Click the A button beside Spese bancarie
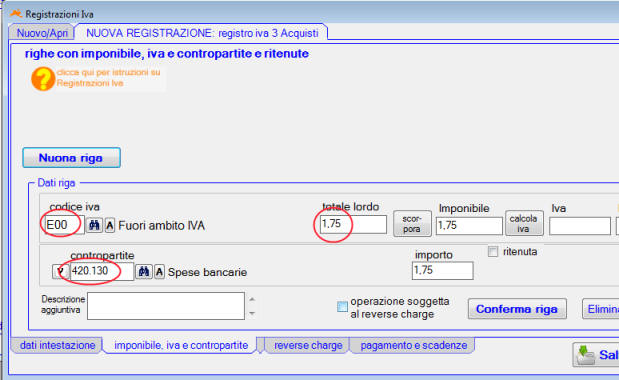This screenshot has width=619, height=380. (x=159, y=271)
